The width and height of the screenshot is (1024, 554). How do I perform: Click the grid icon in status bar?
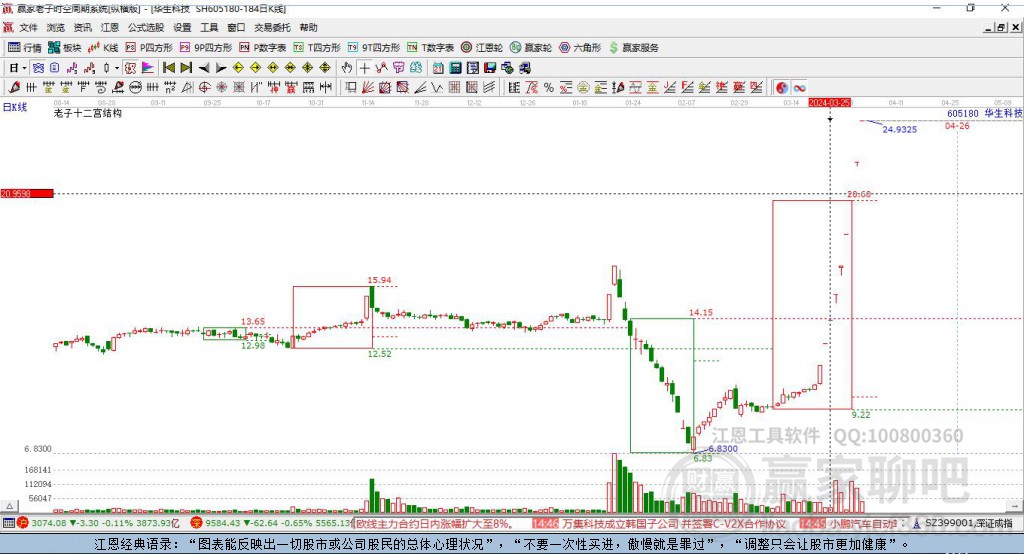[x=8, y=523]
